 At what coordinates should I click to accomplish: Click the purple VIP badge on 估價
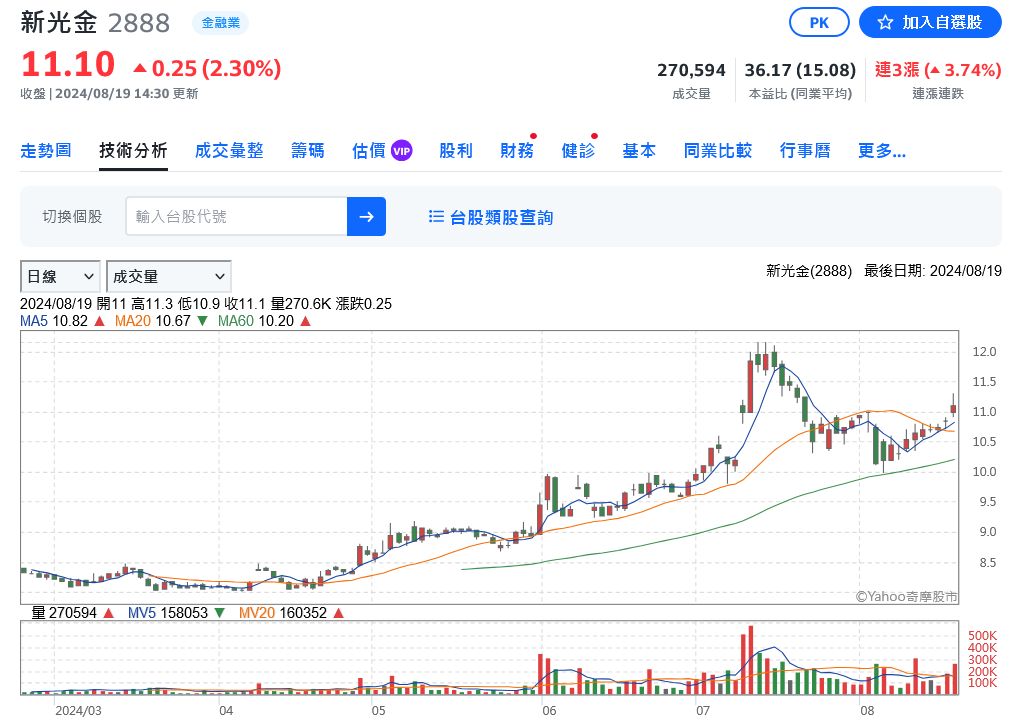(x=401, y=151)
